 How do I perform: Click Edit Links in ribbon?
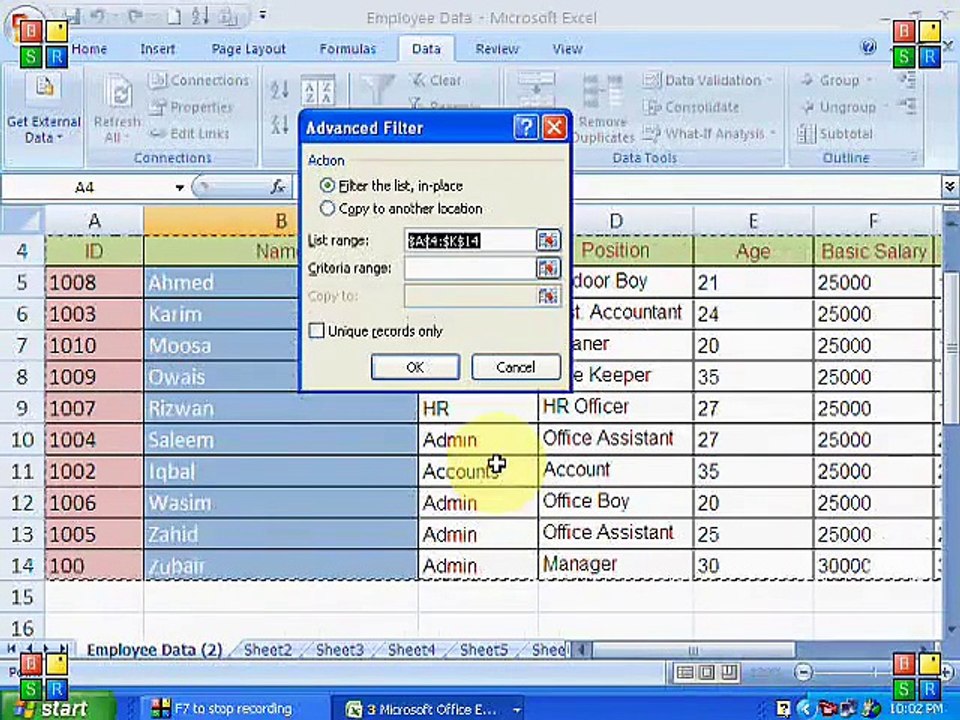[x=189, y=133]
